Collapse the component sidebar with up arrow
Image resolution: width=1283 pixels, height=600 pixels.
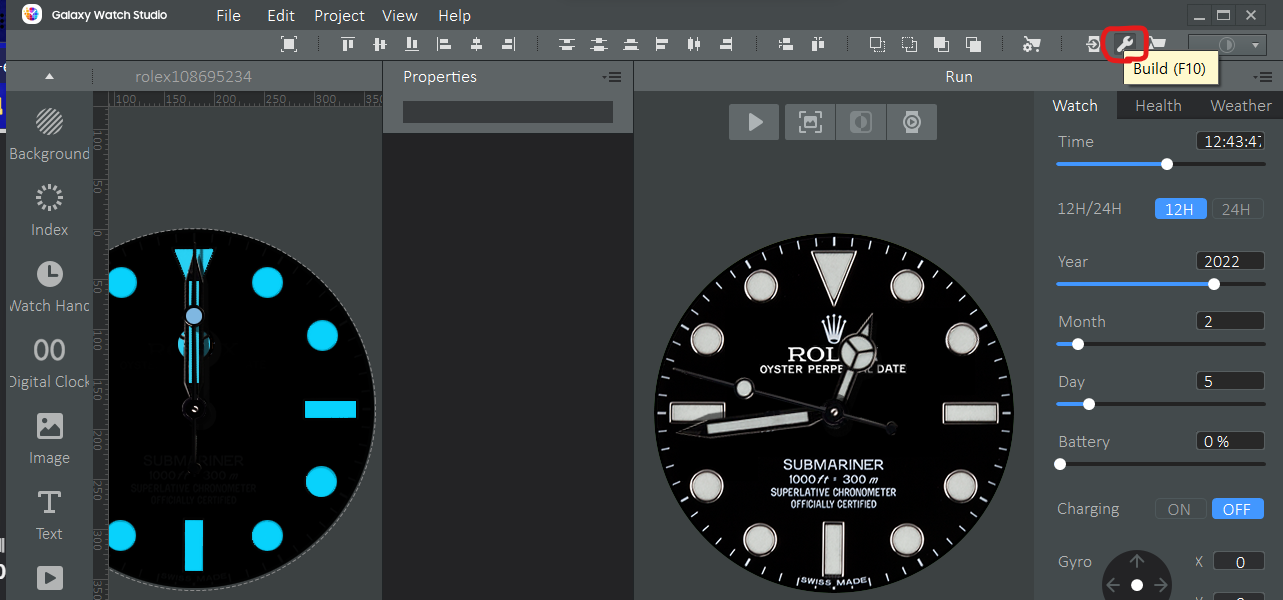click(x=49, y=77)
